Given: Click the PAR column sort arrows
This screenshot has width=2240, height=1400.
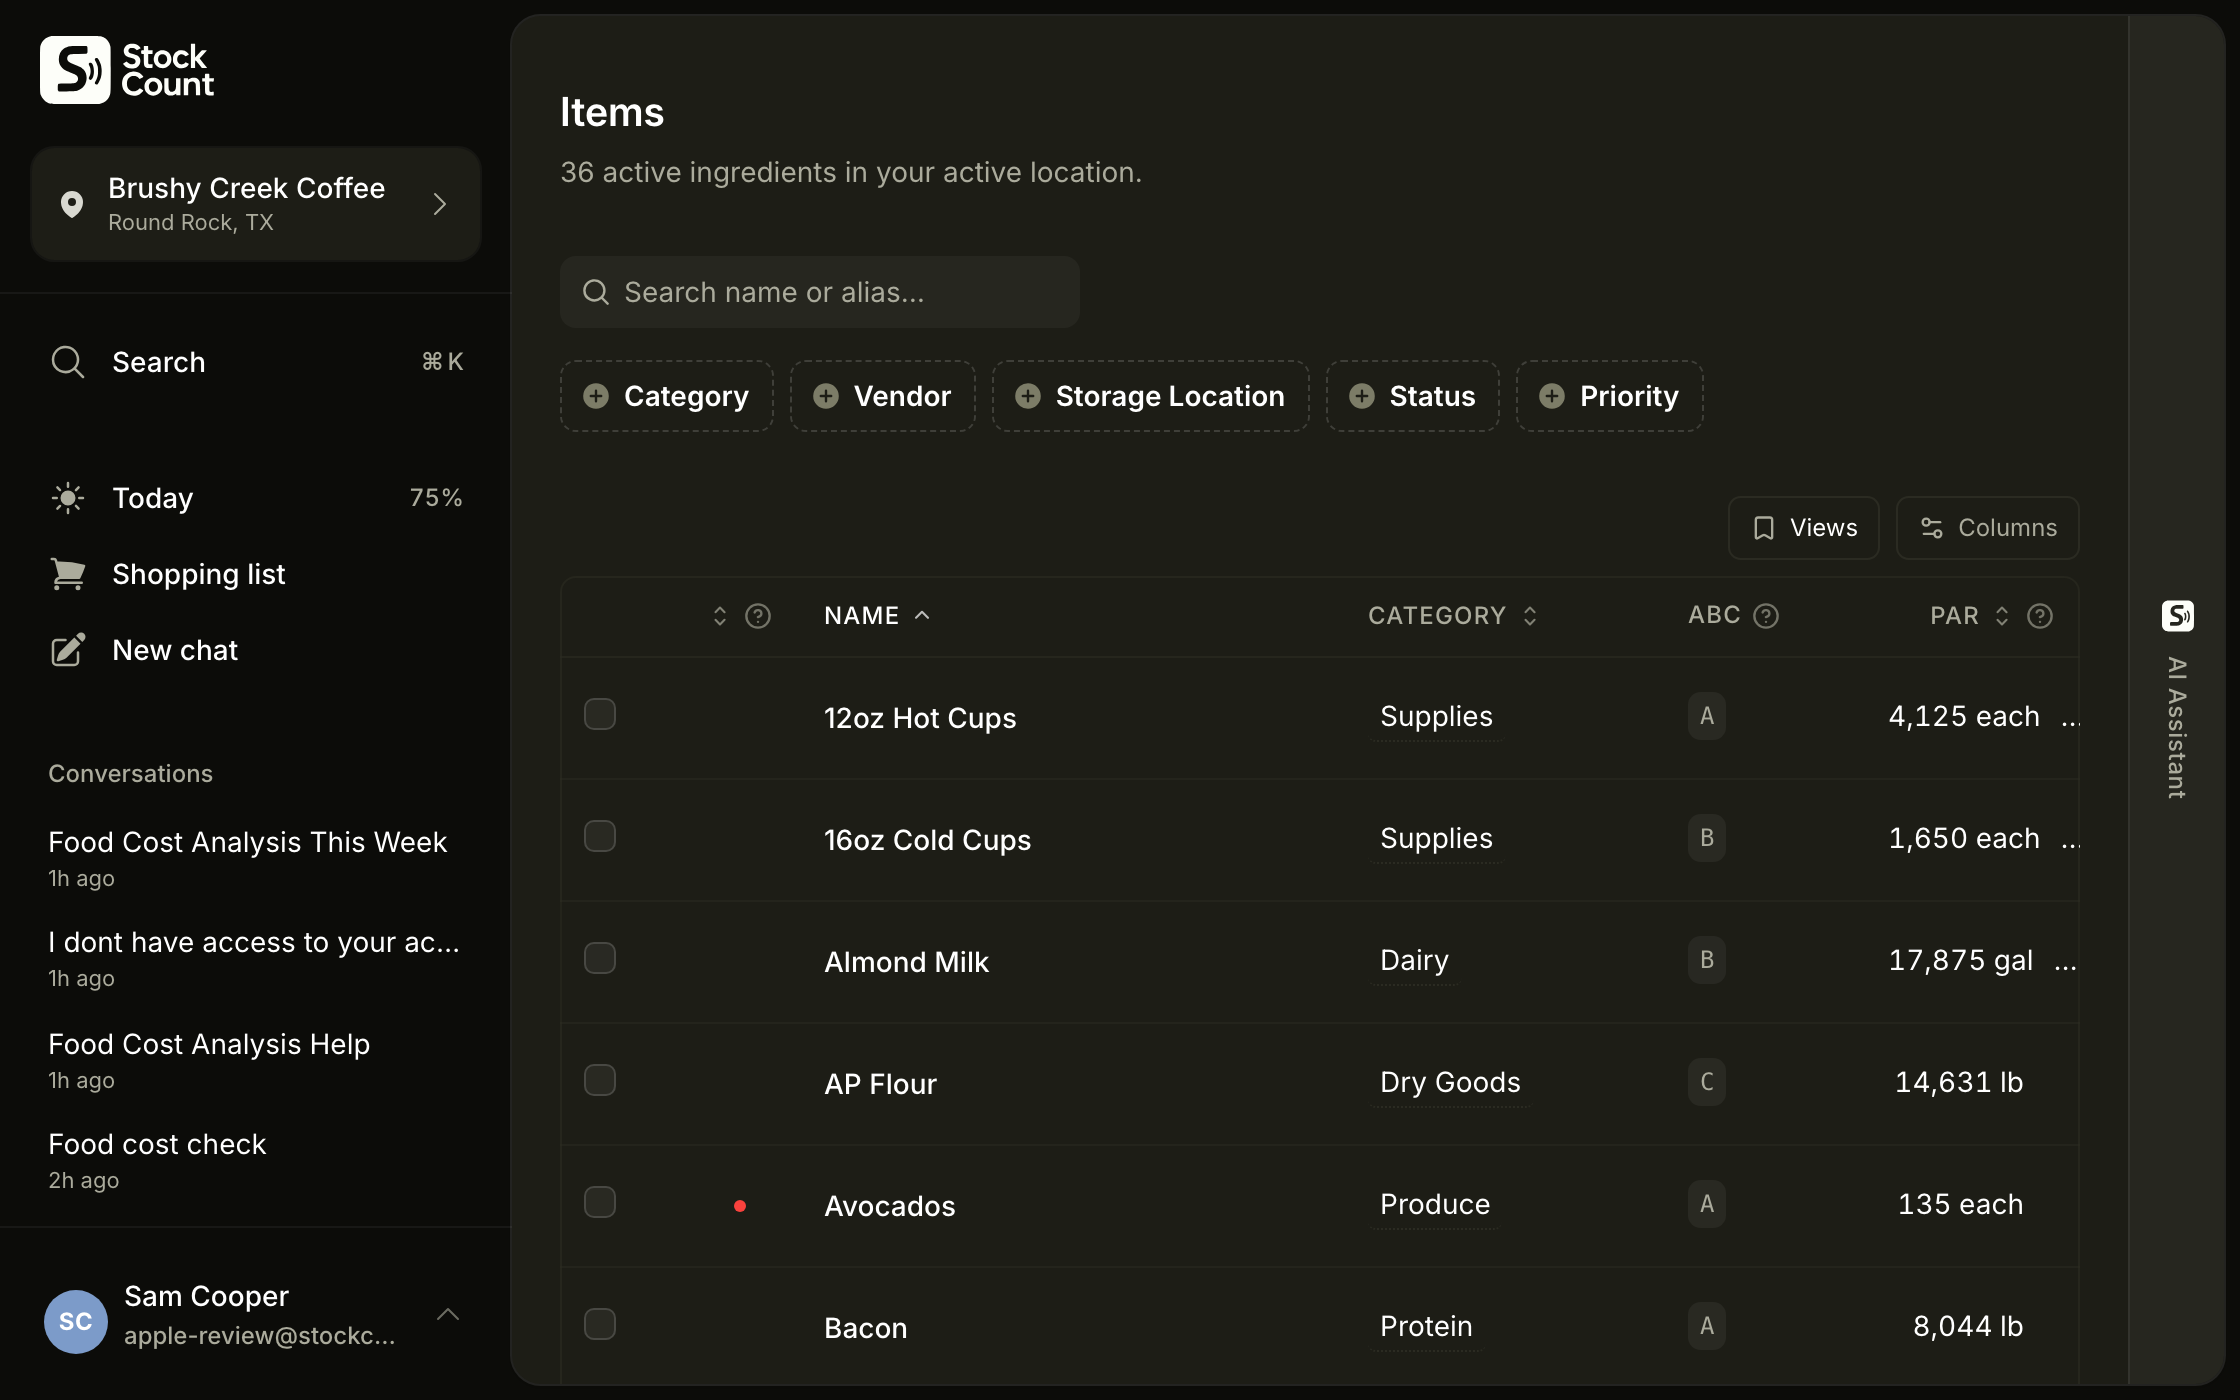Looking at the screenshot, I should 2002,616.
